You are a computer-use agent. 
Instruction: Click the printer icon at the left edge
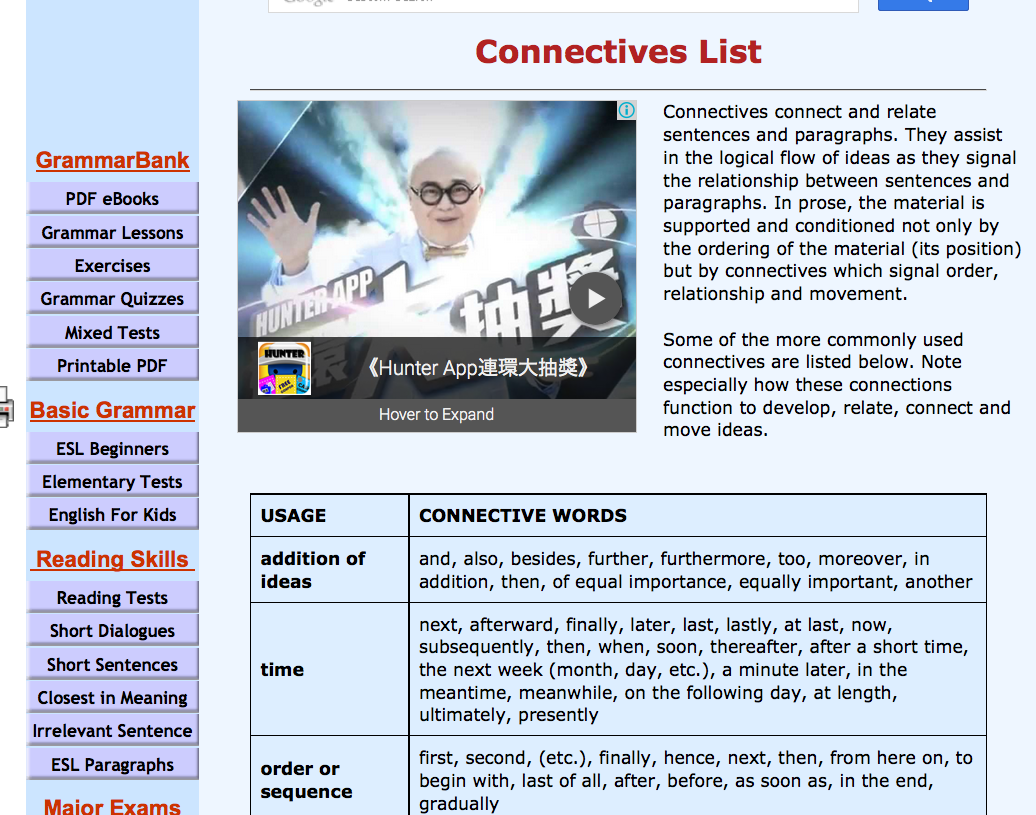coord(5,408)
